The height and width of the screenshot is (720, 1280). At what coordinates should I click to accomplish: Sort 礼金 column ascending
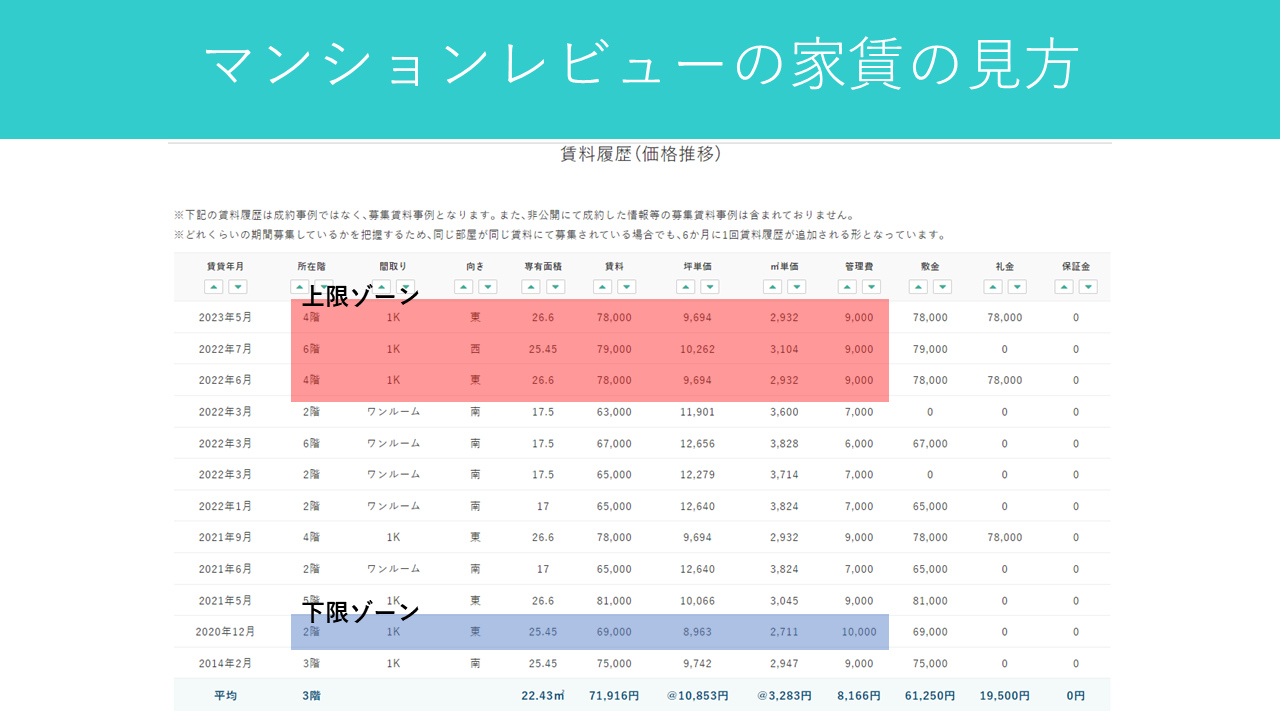pyautogui.click(x=993, y=287)
